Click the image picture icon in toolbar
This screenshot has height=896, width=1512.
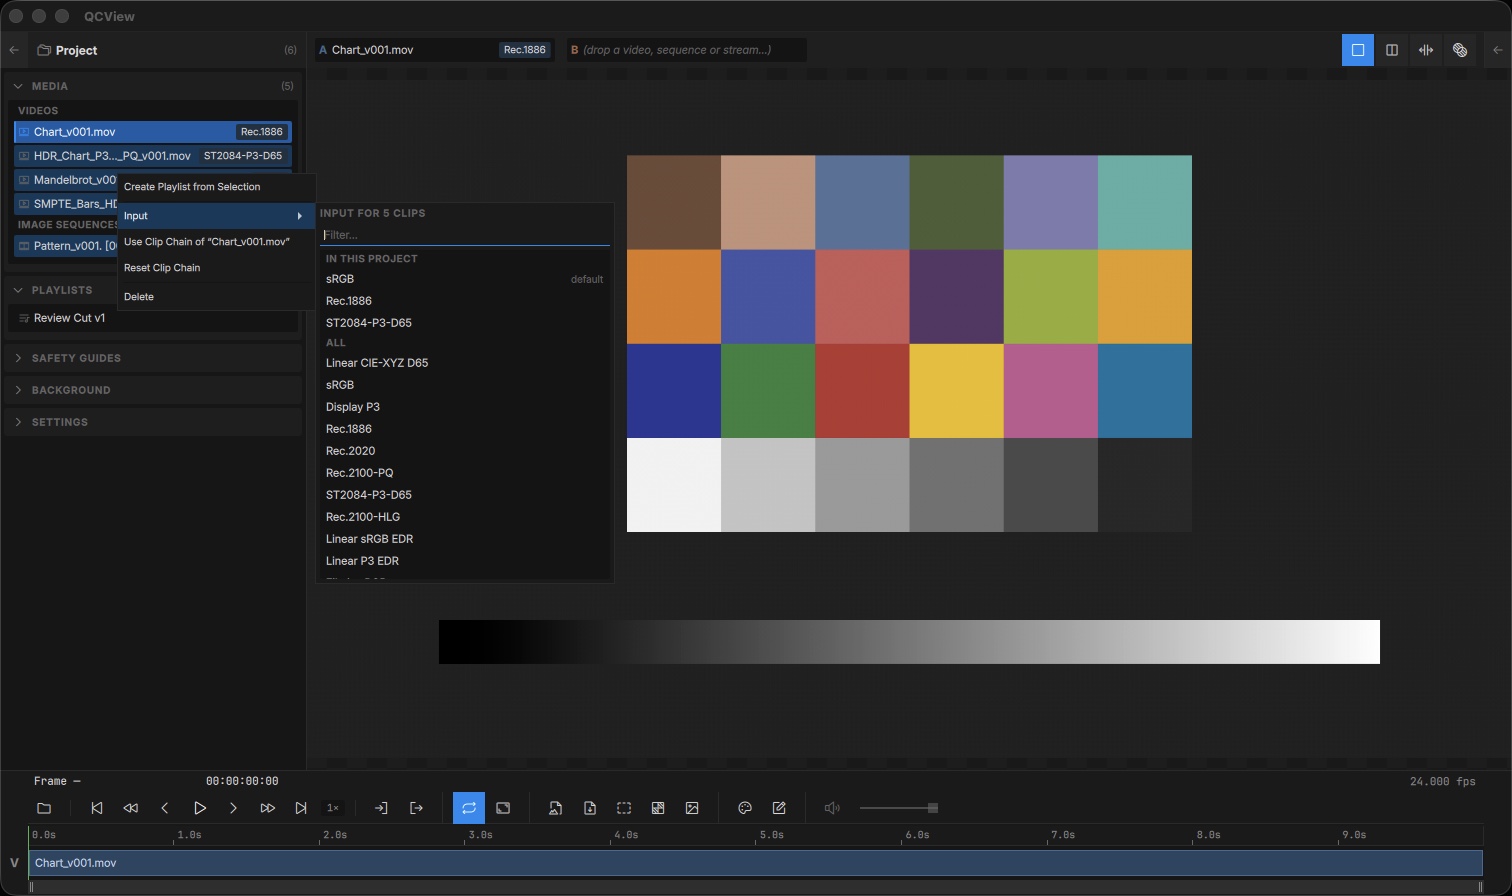pyautogui.click(x=692, y=808)
